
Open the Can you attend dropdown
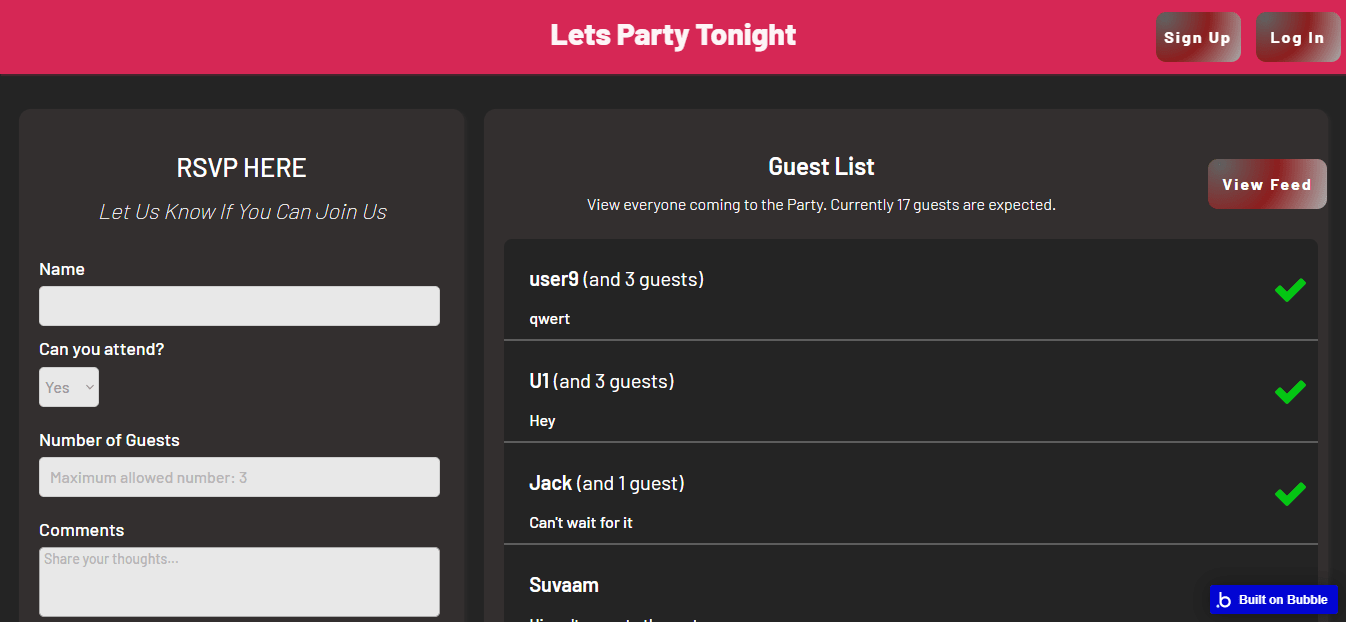coord(69,387)
